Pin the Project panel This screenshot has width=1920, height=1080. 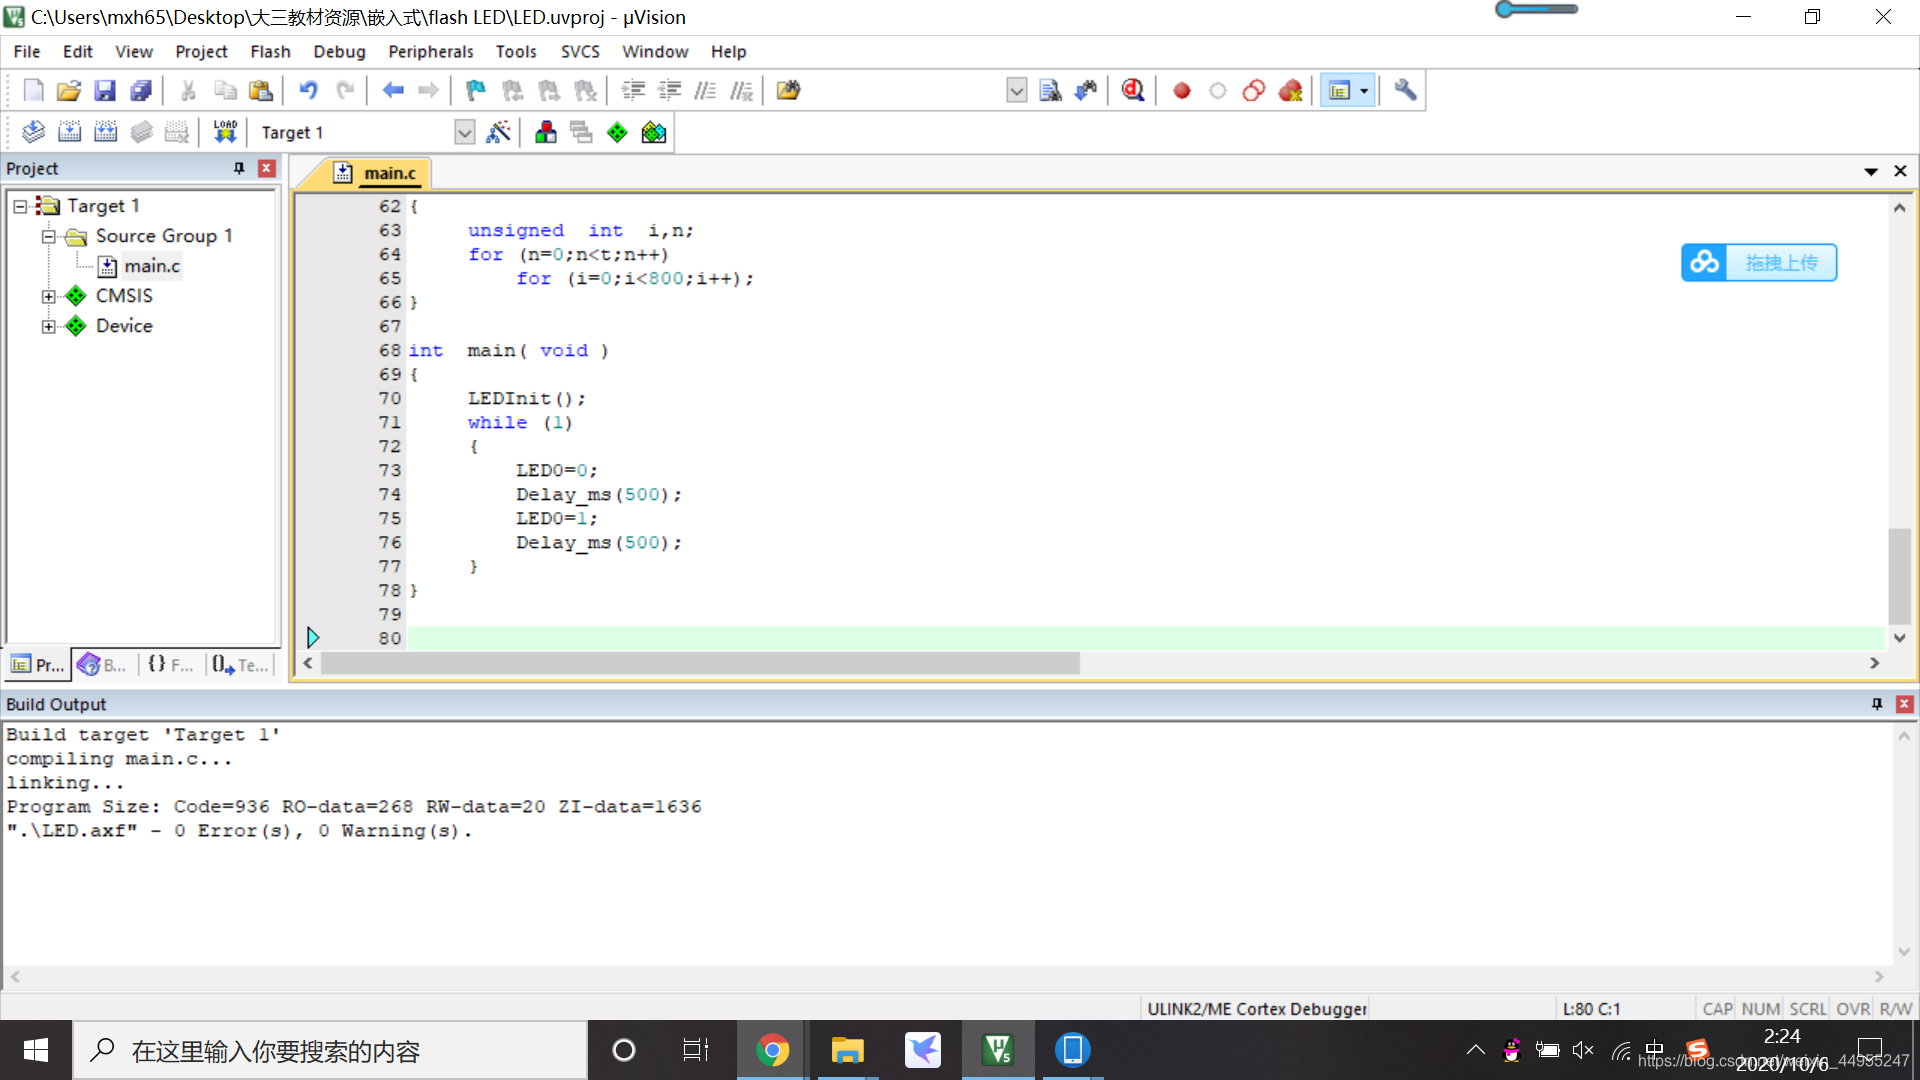coord(239,168)
